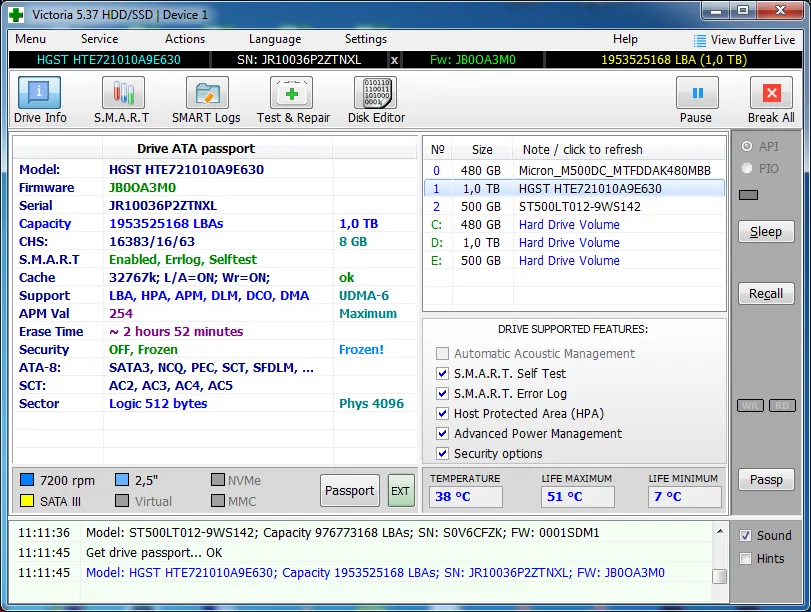Open the Actions menu
This screenshot has height=612, width=811.
tap(185, 39)
